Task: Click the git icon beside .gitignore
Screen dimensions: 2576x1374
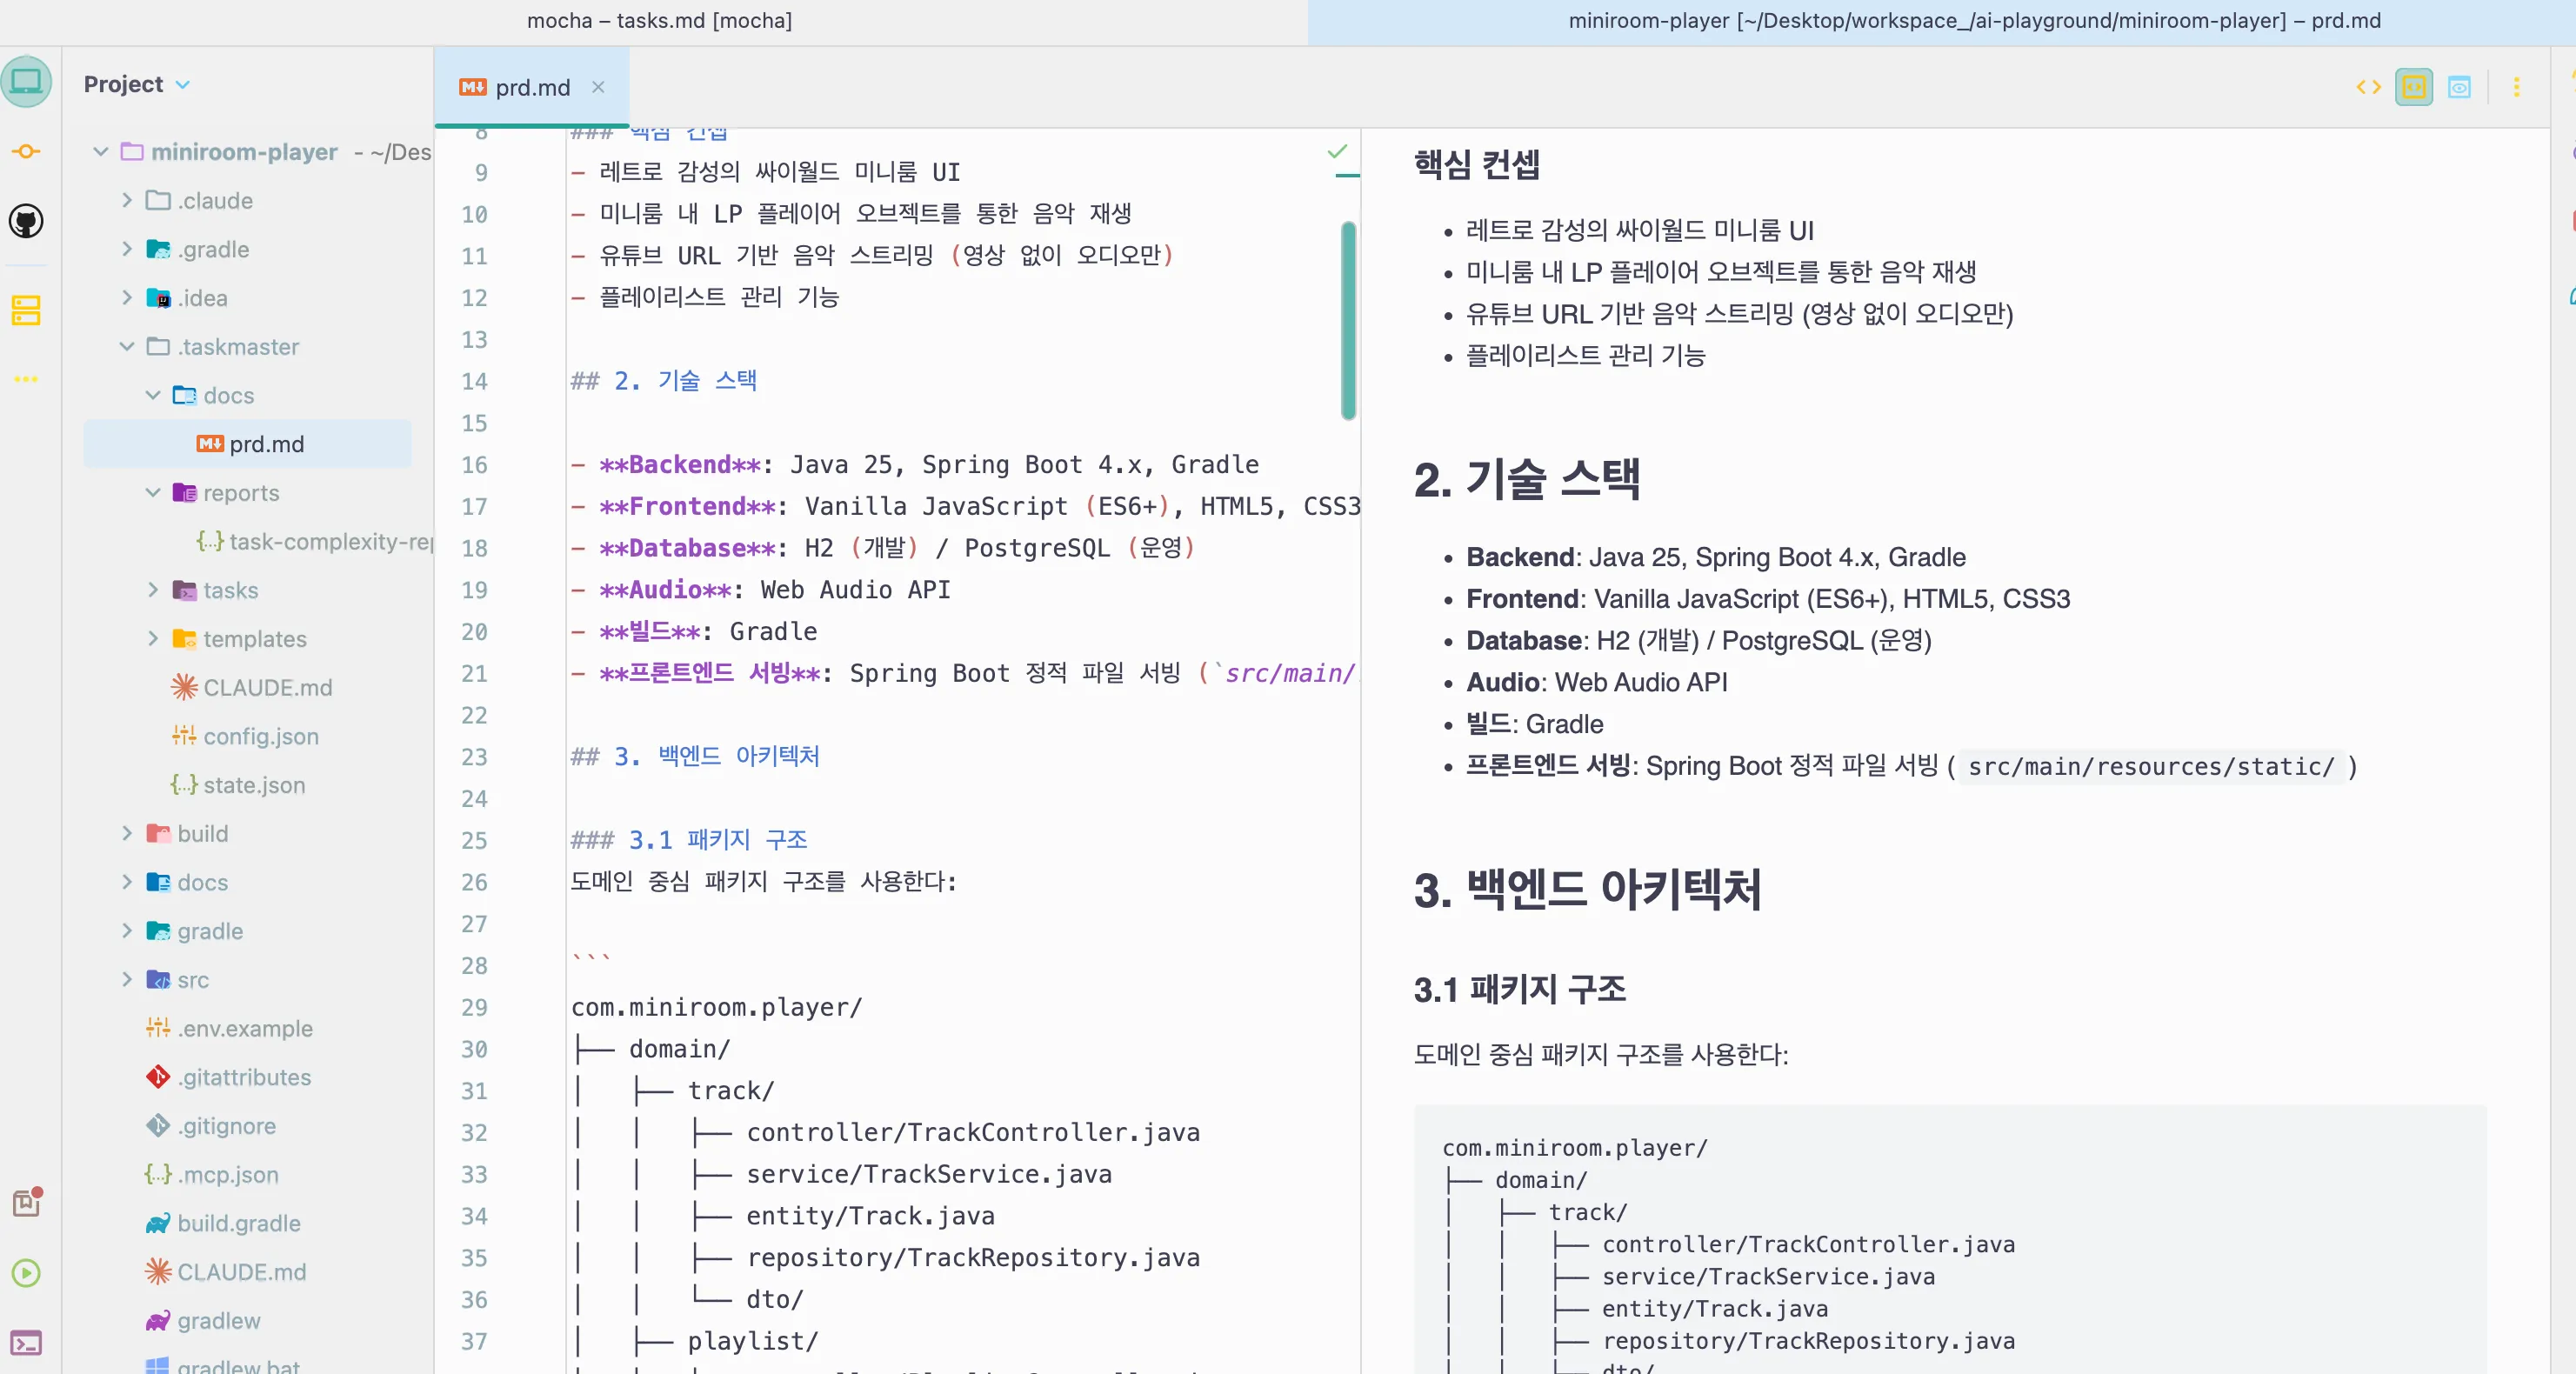Action: tap(158, 1126)
